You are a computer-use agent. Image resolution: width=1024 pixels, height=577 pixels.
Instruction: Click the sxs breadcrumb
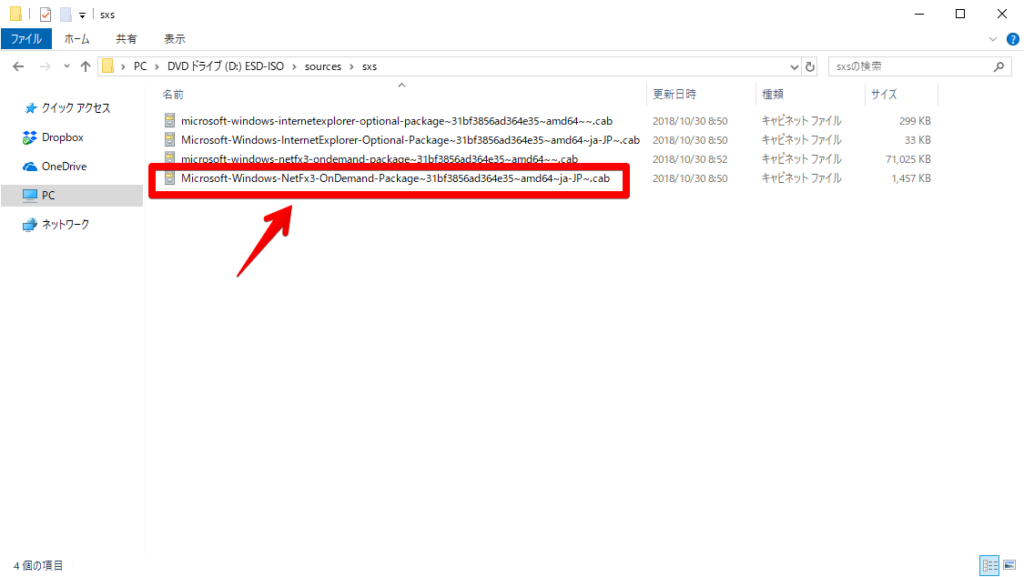tap(370, 67)
